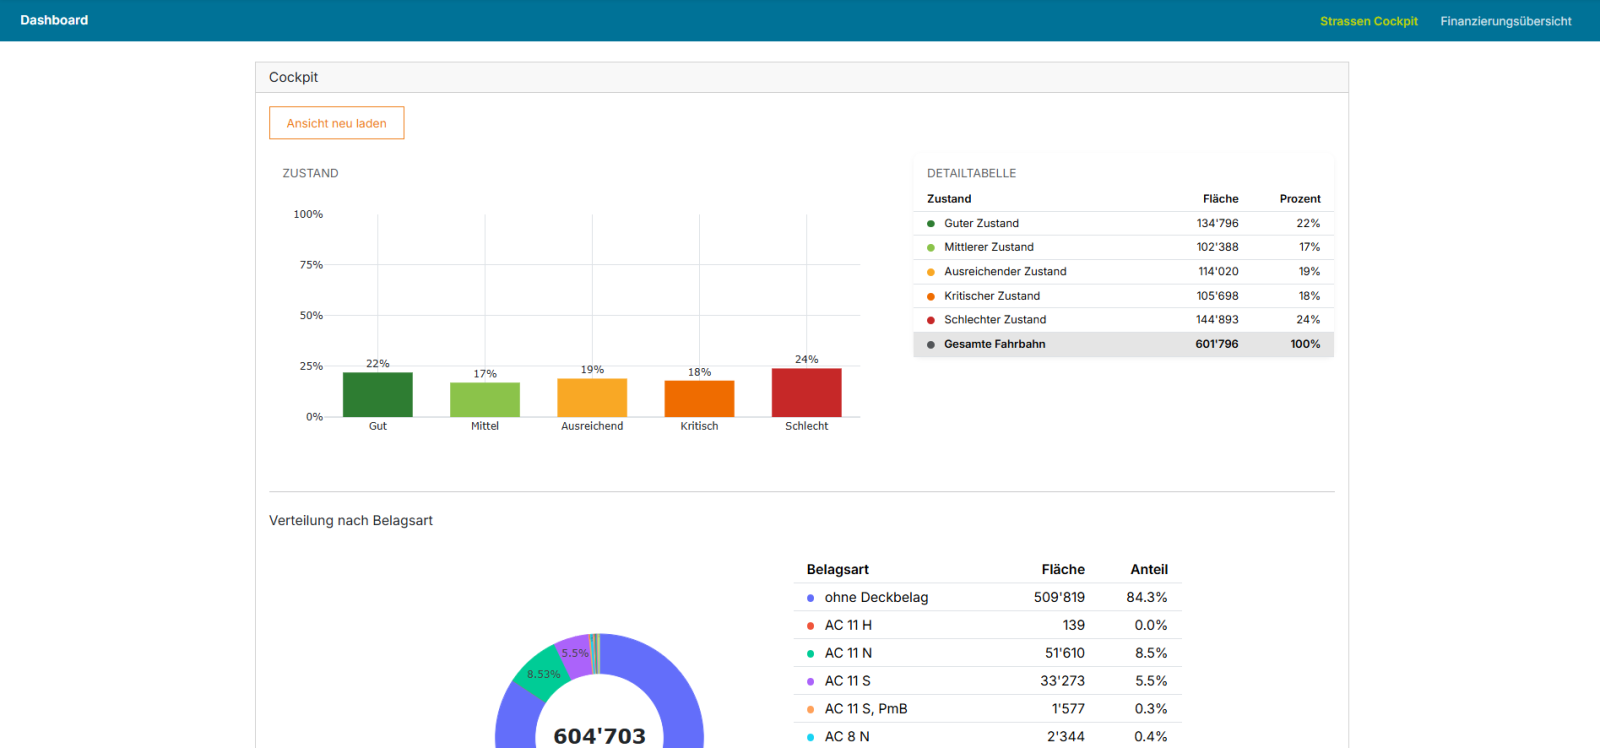The height and width of the screenshot is (748, 1600).
Task: Select the AC 11 N table row
Action: [x=987, y=653]
